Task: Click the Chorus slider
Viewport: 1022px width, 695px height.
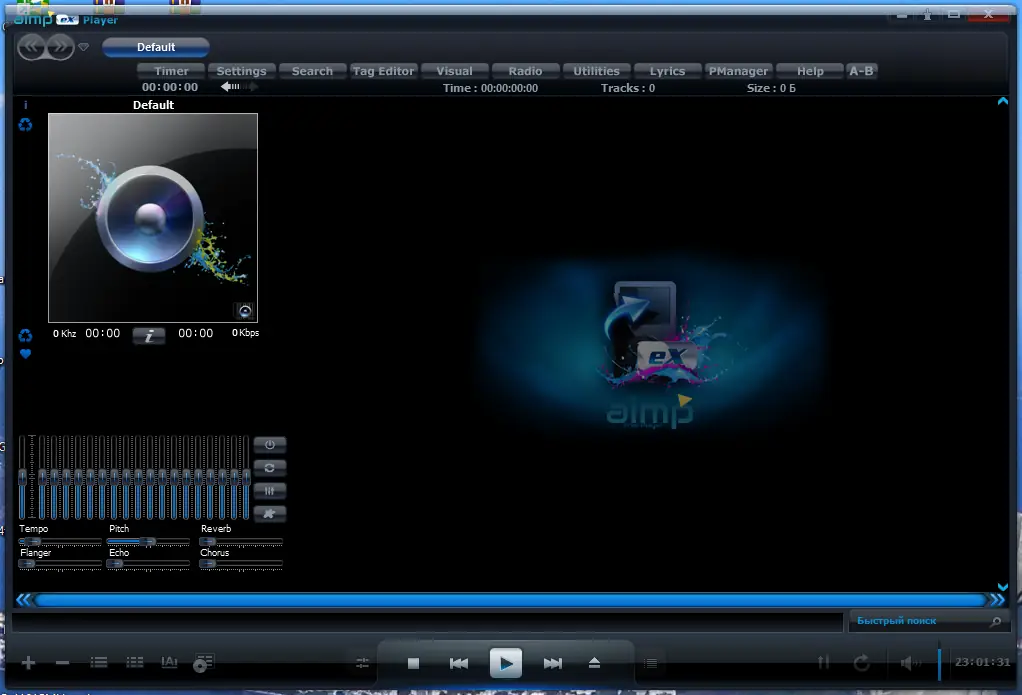Action: 241,564
